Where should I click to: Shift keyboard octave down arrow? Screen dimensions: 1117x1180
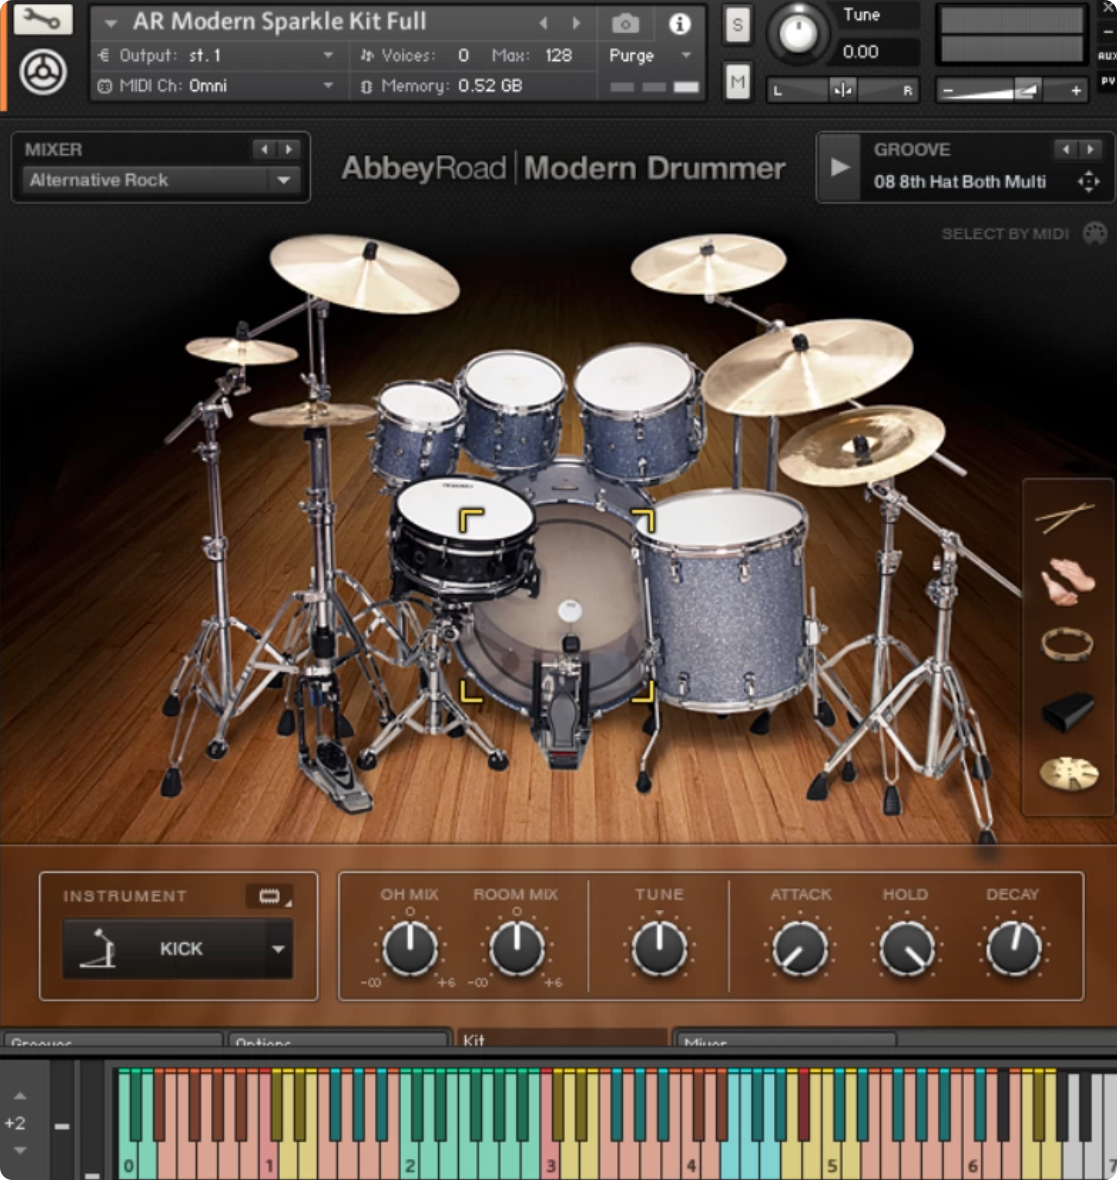(x=20, y=1151)
